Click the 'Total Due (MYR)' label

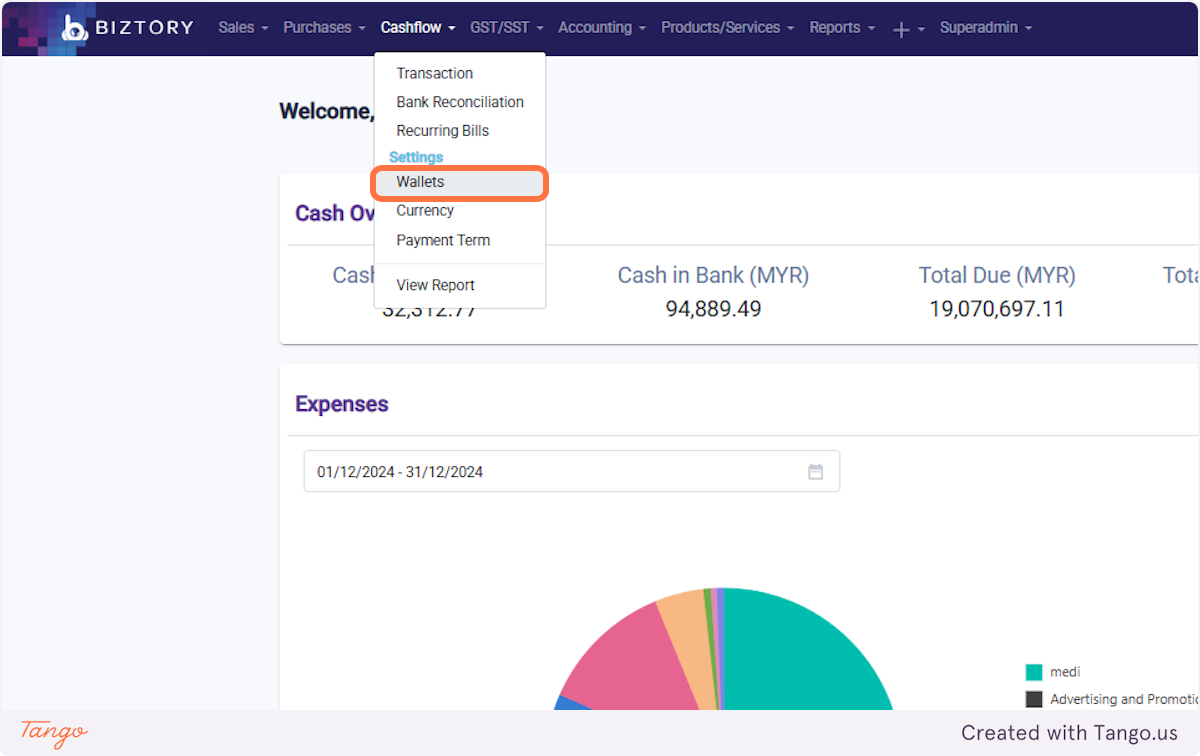(x=997, y=275)
